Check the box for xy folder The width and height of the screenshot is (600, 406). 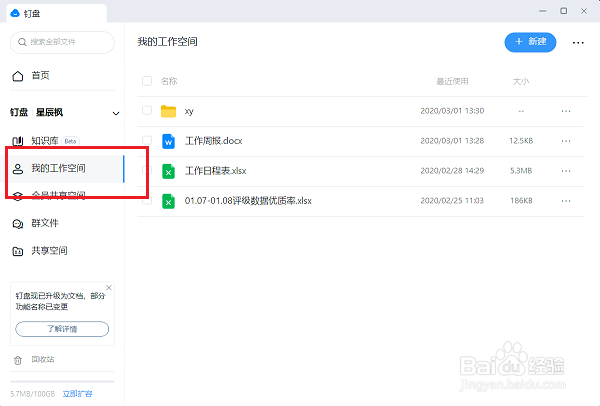click(147, 110)
